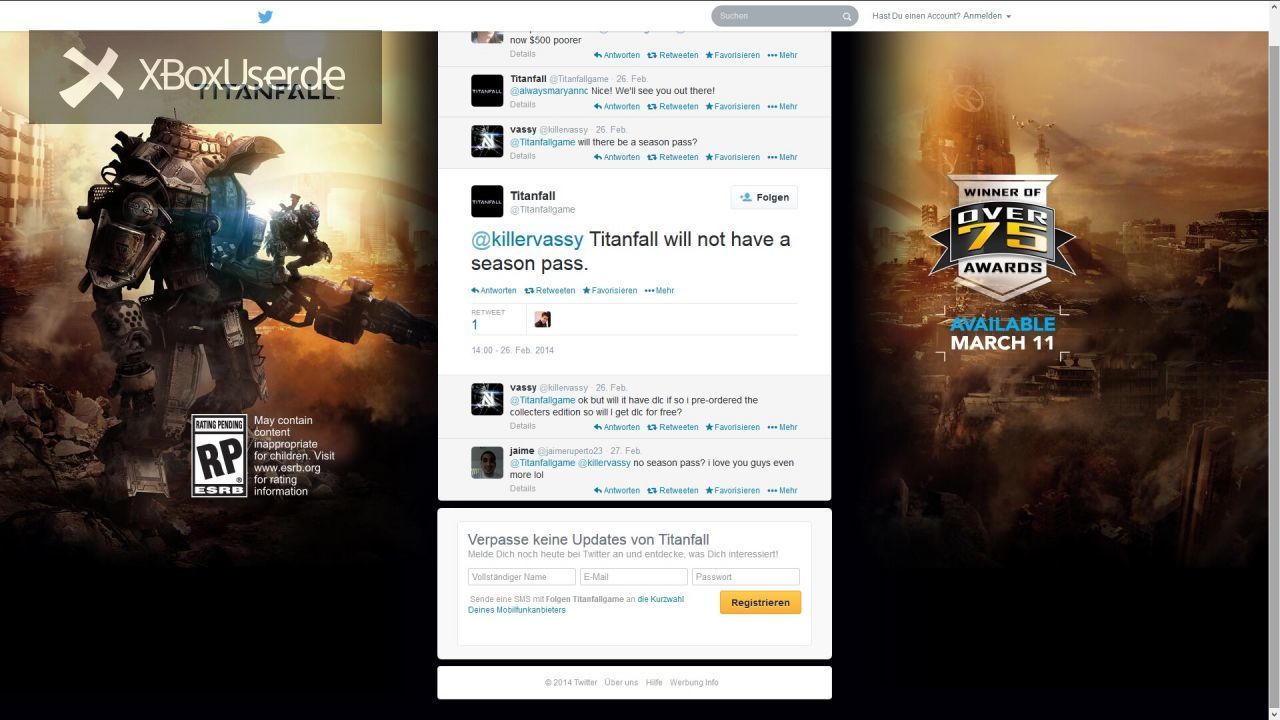1280x720 pixels.
Task: Click the E-Mail input field
Action: coord(634,577)
